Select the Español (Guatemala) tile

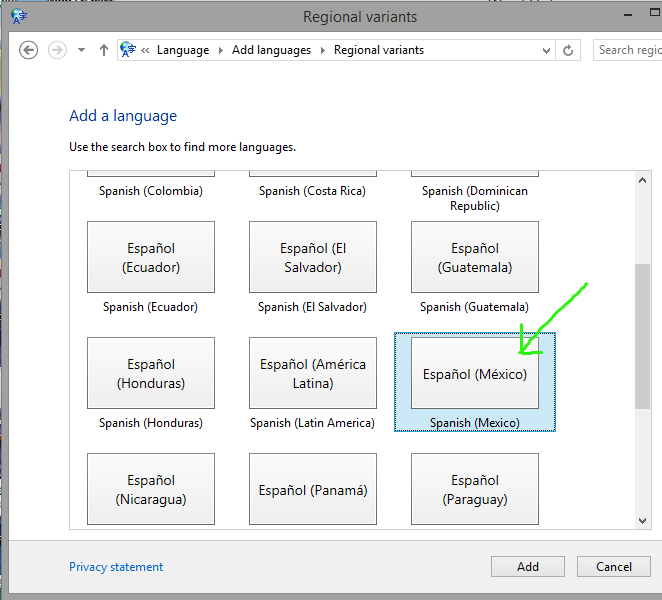point(475,257)
